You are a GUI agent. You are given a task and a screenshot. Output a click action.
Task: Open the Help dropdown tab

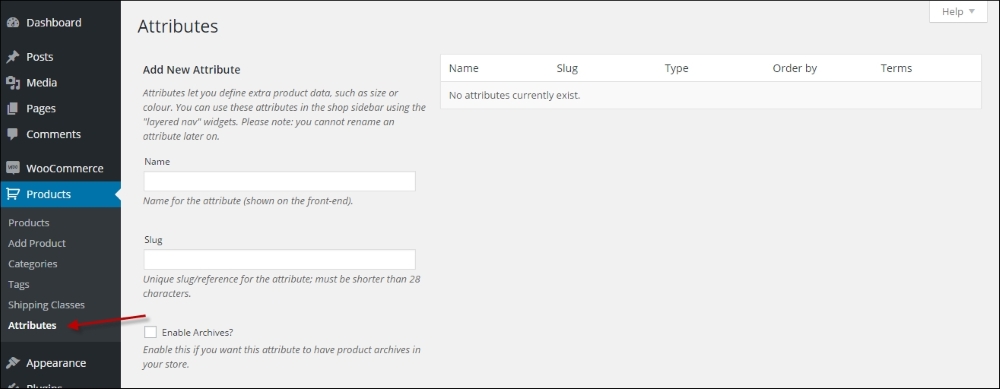pos(958,11)
